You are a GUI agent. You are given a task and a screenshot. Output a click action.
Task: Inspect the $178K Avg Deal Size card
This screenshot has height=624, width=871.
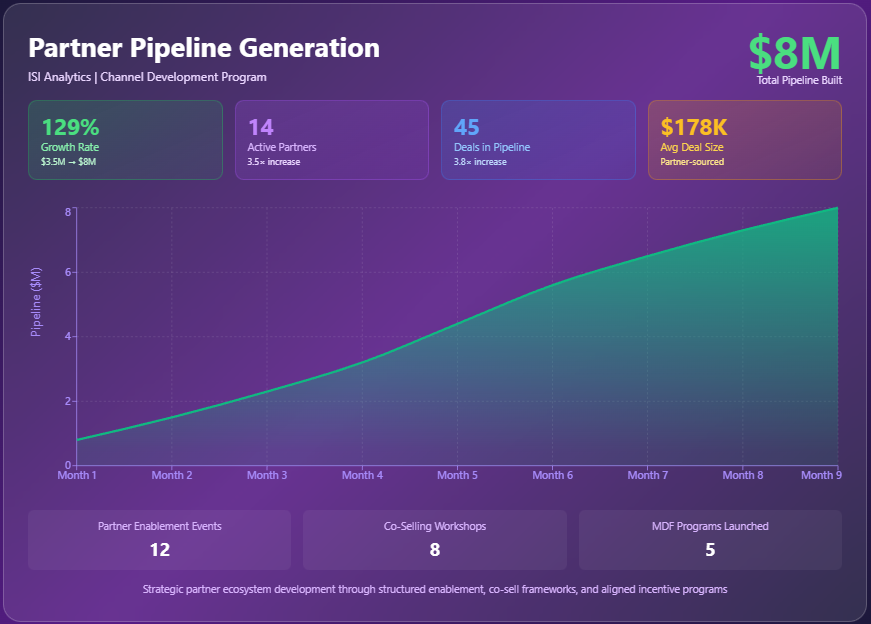[x=744, y=140]
